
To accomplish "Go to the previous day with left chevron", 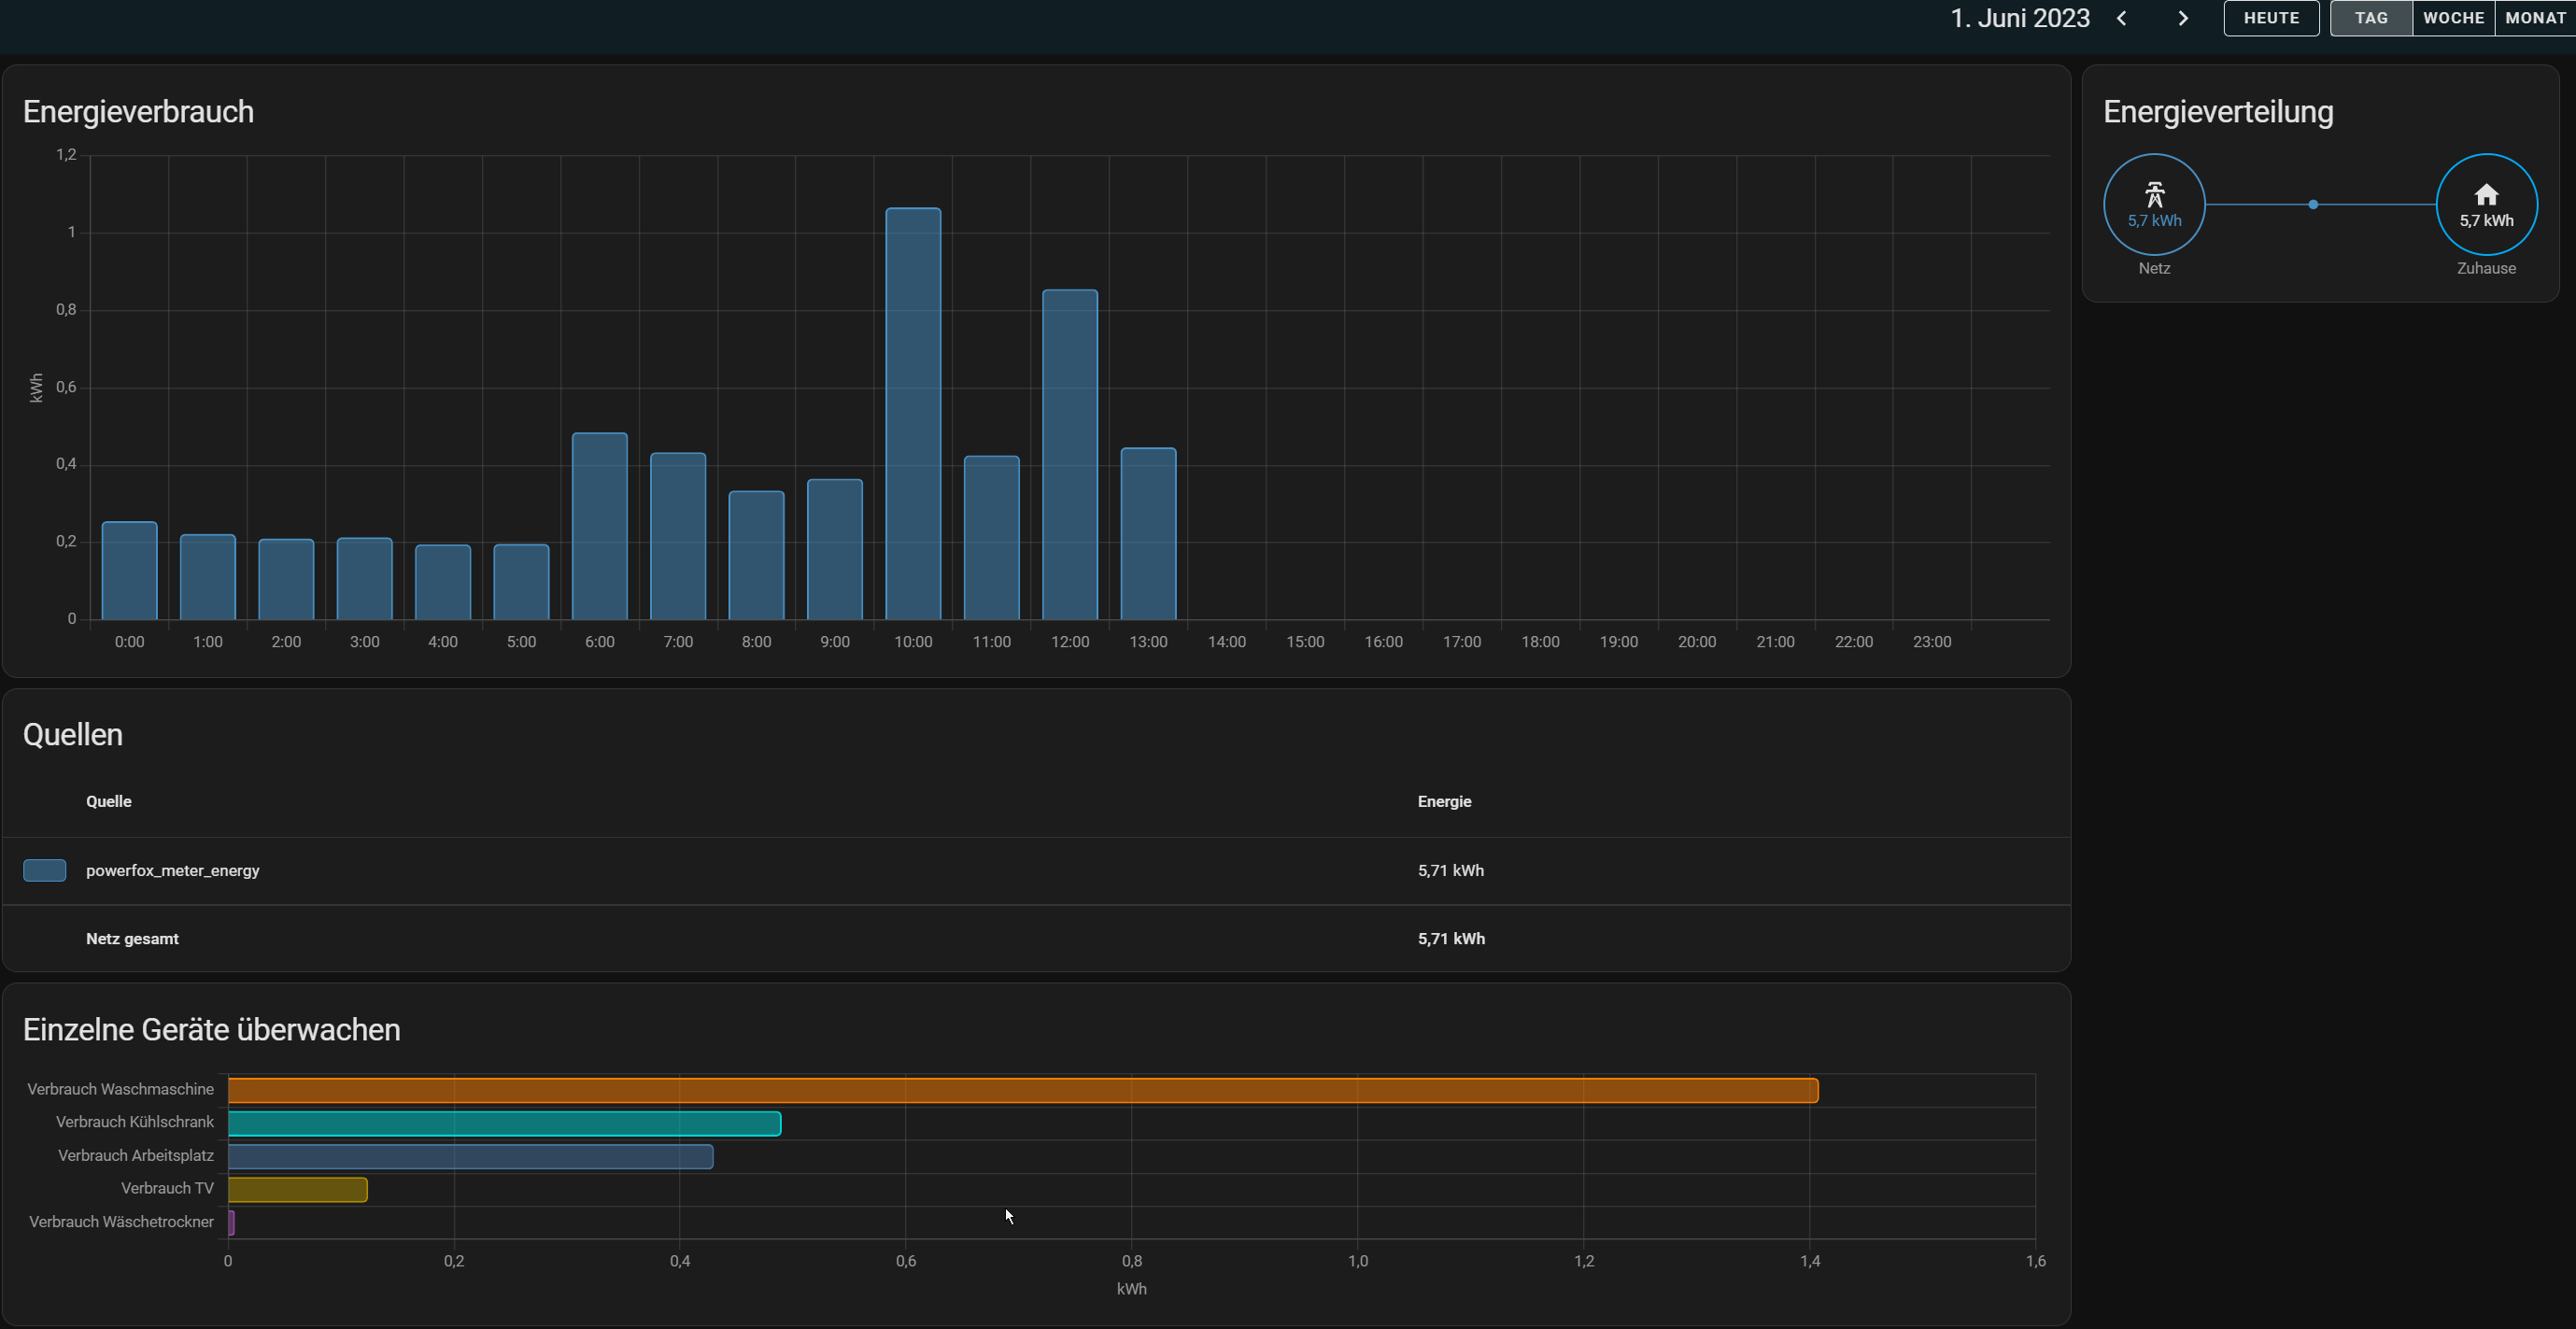I will pos(2121,19).
